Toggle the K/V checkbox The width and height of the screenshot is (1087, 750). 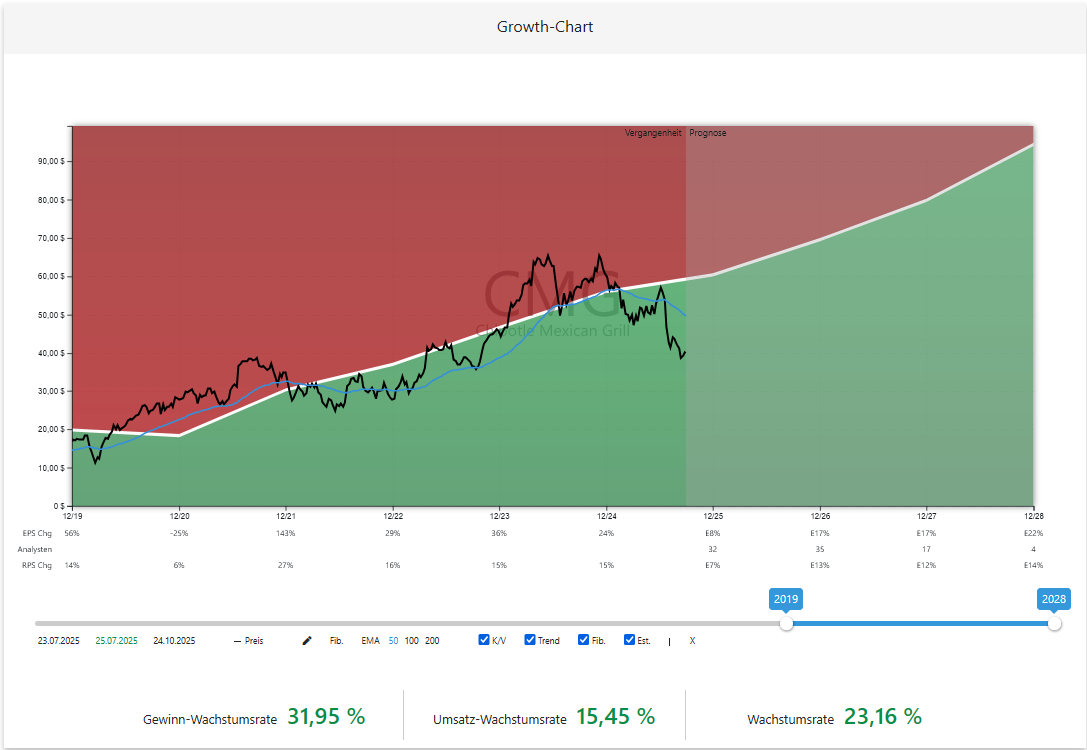(484, 640)
